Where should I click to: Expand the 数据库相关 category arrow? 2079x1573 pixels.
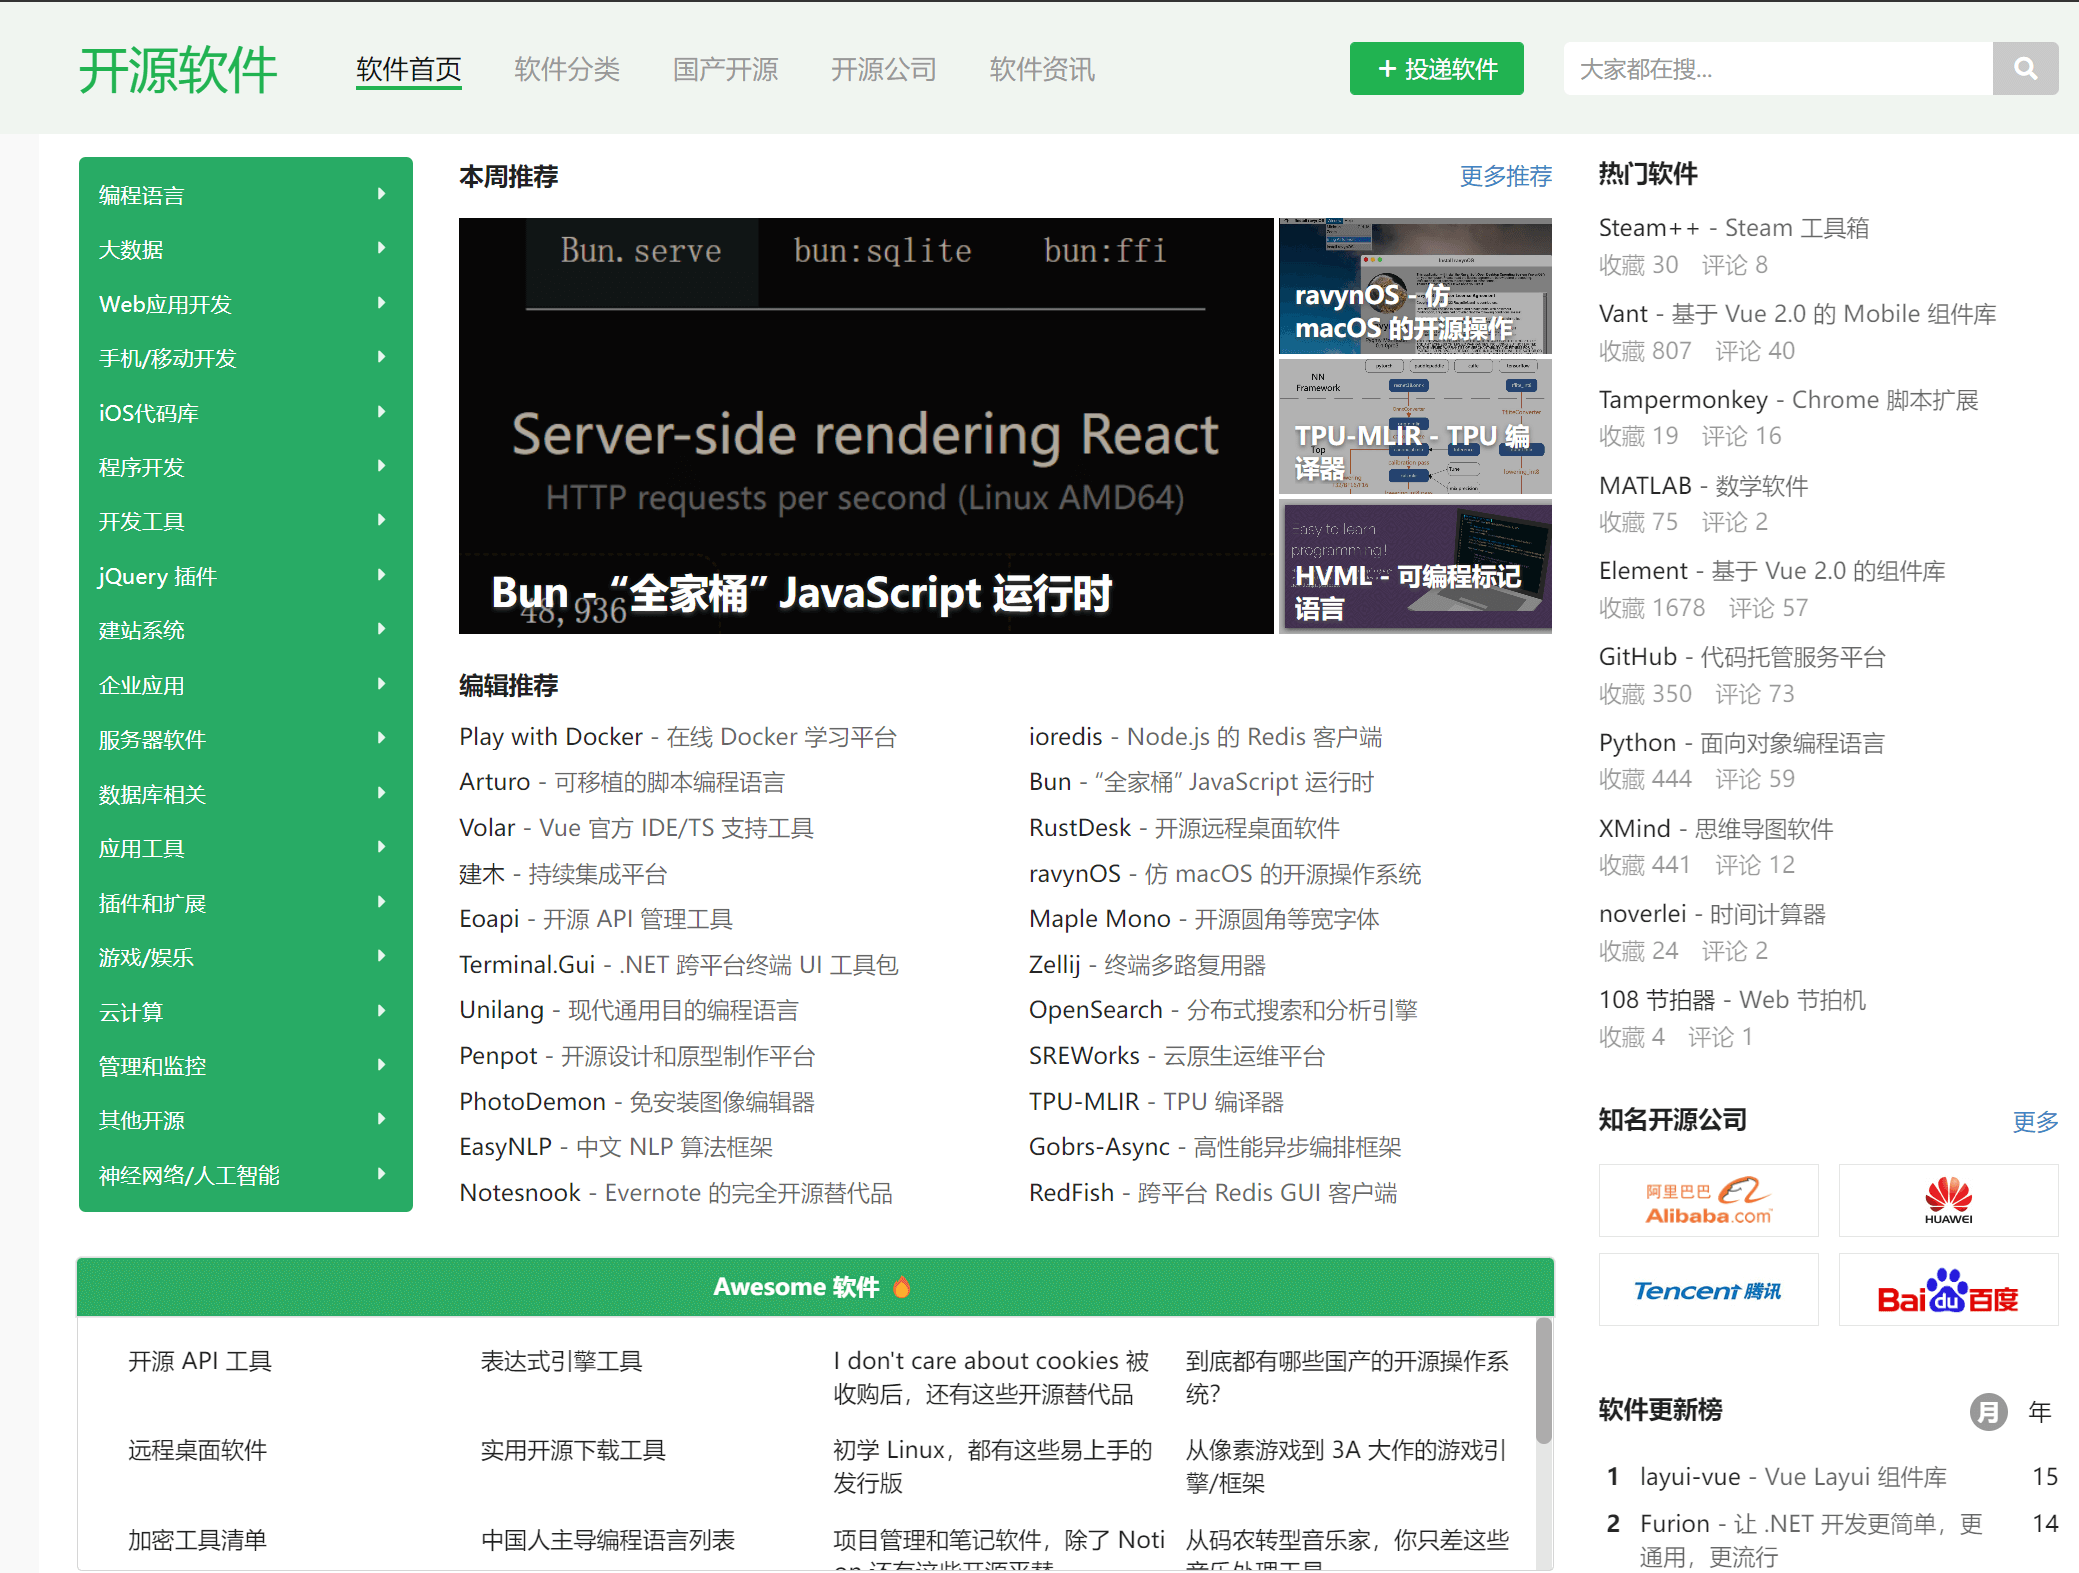[x=382, y=793]
